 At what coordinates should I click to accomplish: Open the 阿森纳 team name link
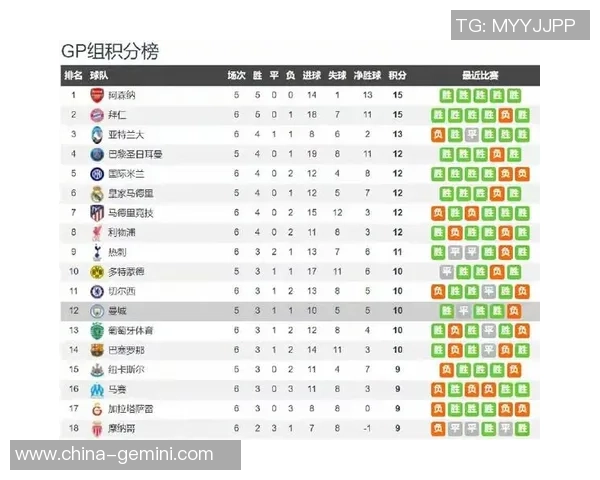(121, 95)
